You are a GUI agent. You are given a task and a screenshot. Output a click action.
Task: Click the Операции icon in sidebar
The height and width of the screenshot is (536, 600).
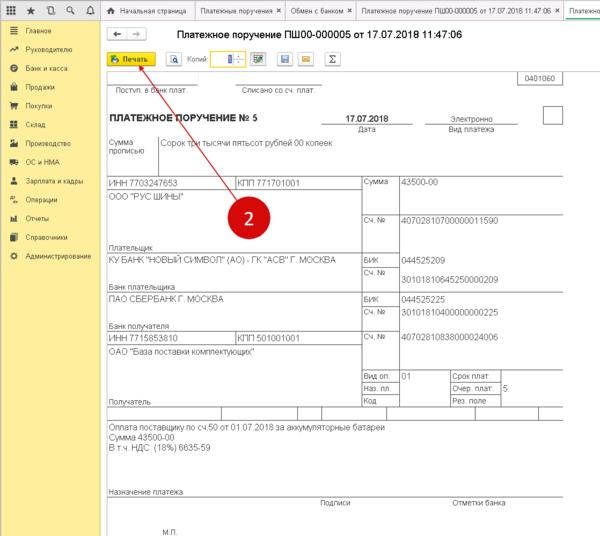tap(14, 199)
